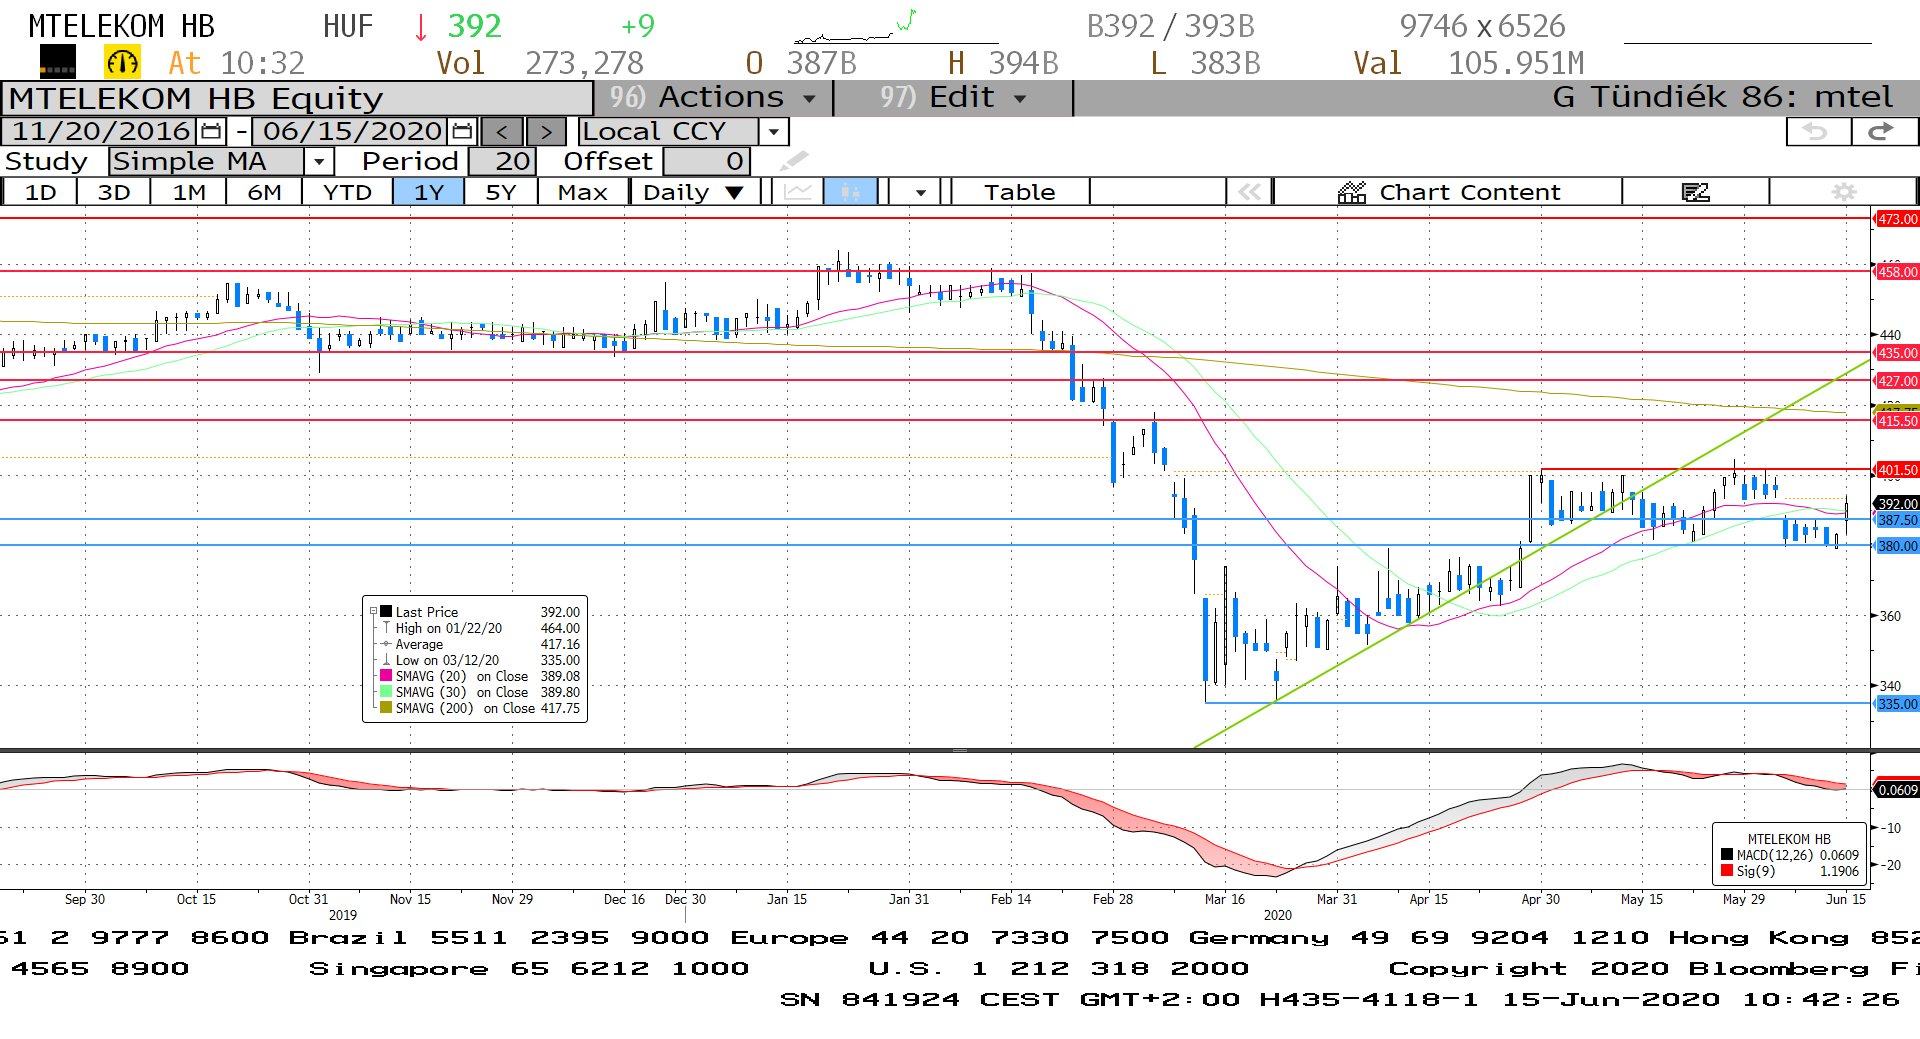The height and width of the screenshot is (1039, 1920).
Task: Click the High on 01/22/20 legend row
Action: [x=481, y=628]
